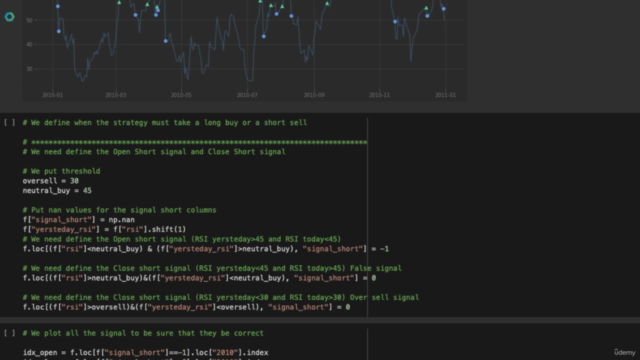Click the line starting 'idx_open = f.loc'
The width and height of the screenshot is (640, 360).
[x=146, y=353]
